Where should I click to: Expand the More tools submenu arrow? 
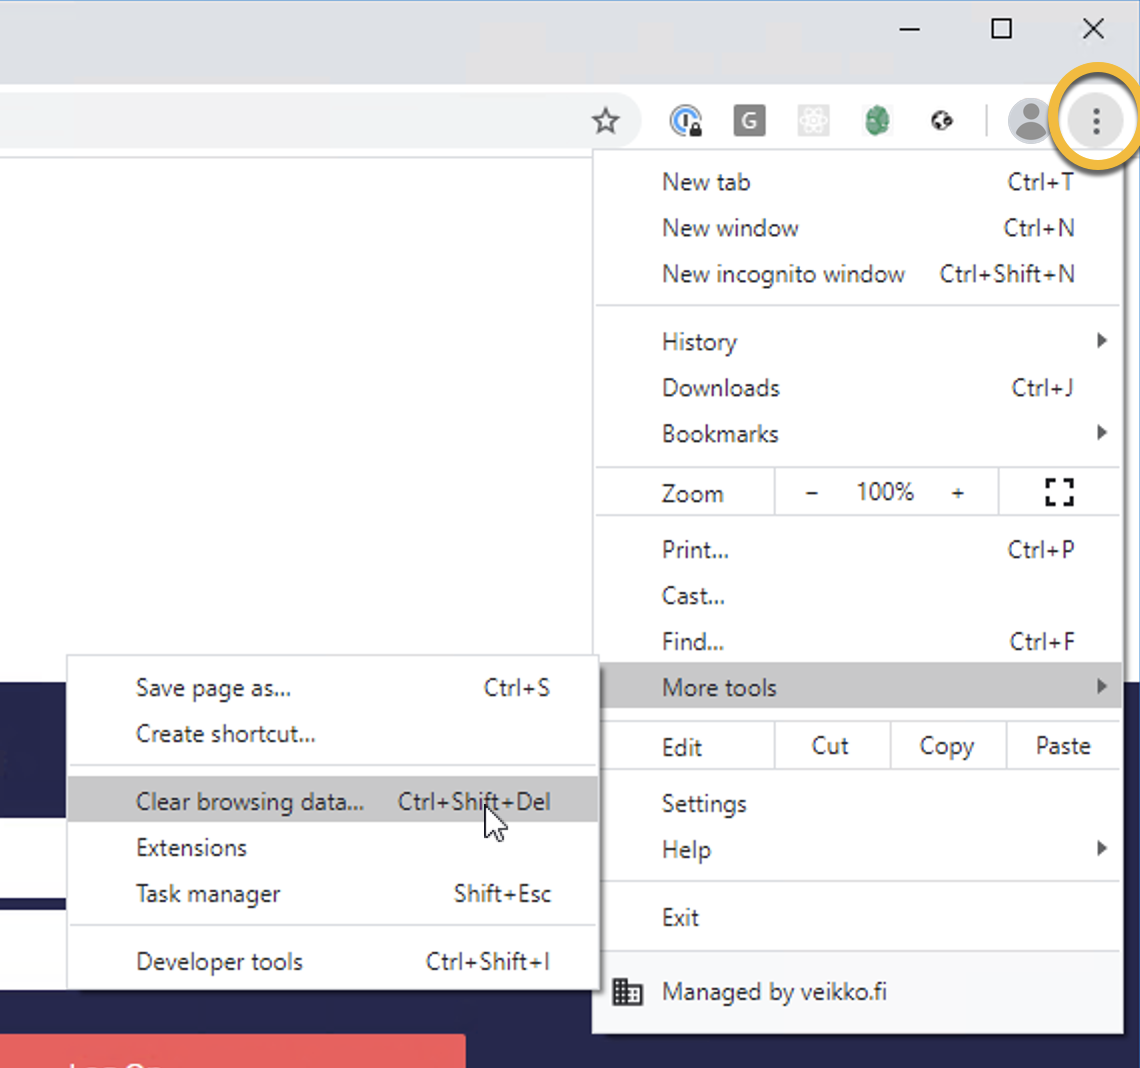pyautogui.click(x=1101, y=686)
